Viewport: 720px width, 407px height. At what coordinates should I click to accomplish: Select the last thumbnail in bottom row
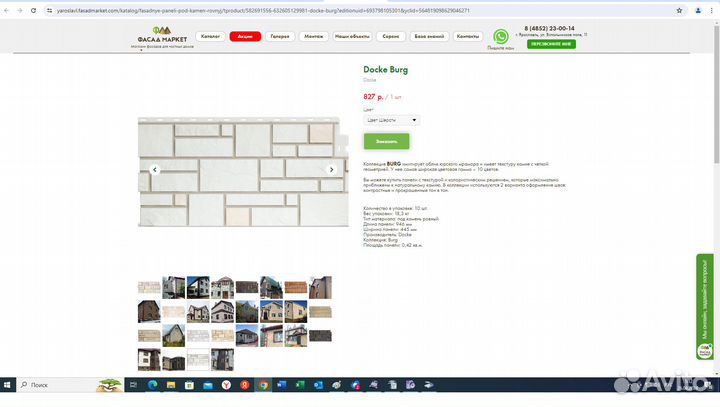point(222,359)
